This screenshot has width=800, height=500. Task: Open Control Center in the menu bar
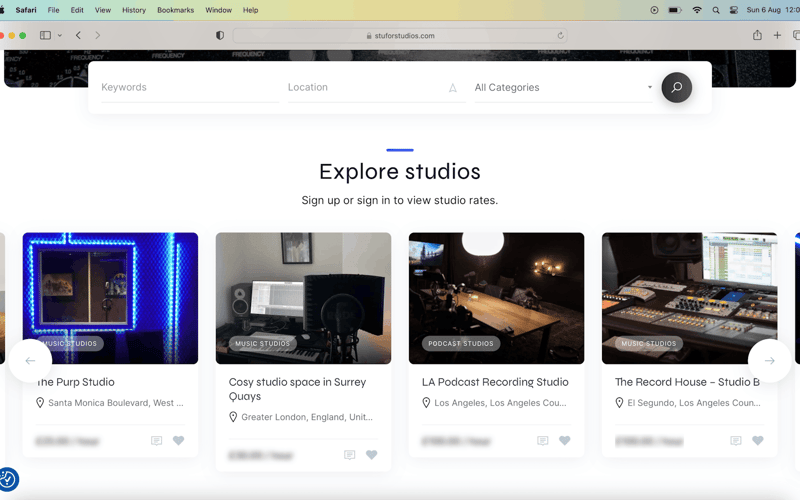[x=734, y=10]
